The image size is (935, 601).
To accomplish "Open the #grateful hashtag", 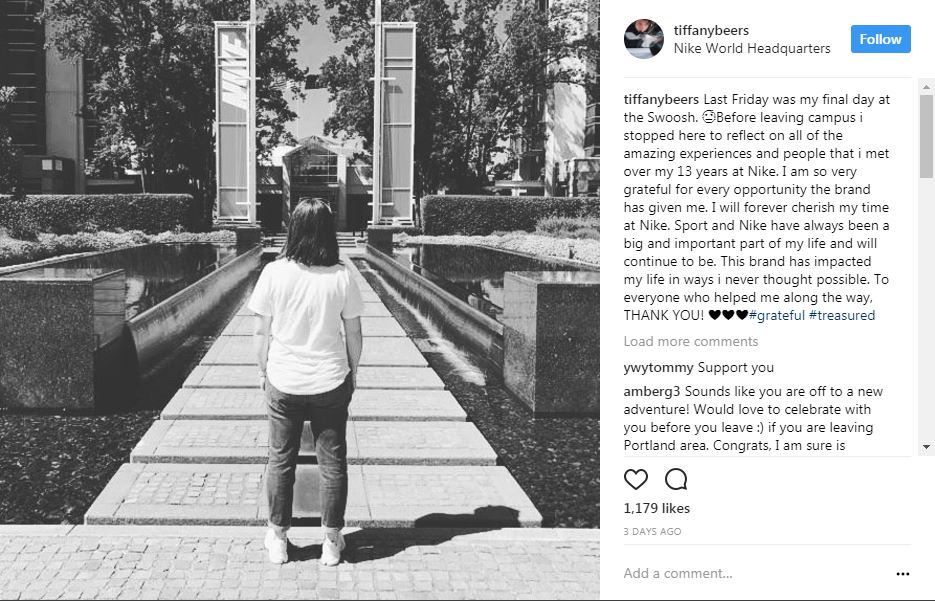I will [x=777, y=315].
